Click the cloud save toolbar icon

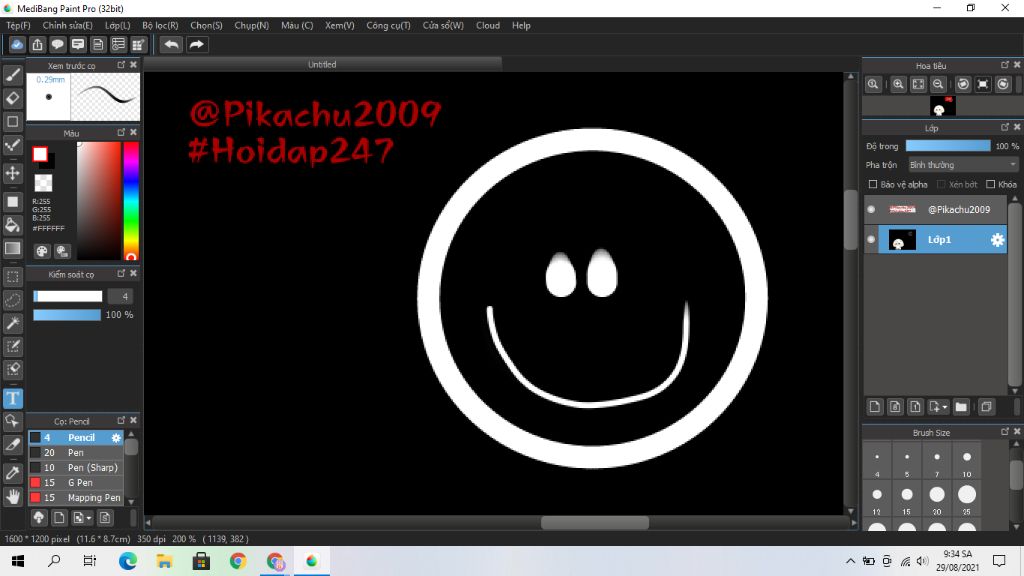click(17, 44)
